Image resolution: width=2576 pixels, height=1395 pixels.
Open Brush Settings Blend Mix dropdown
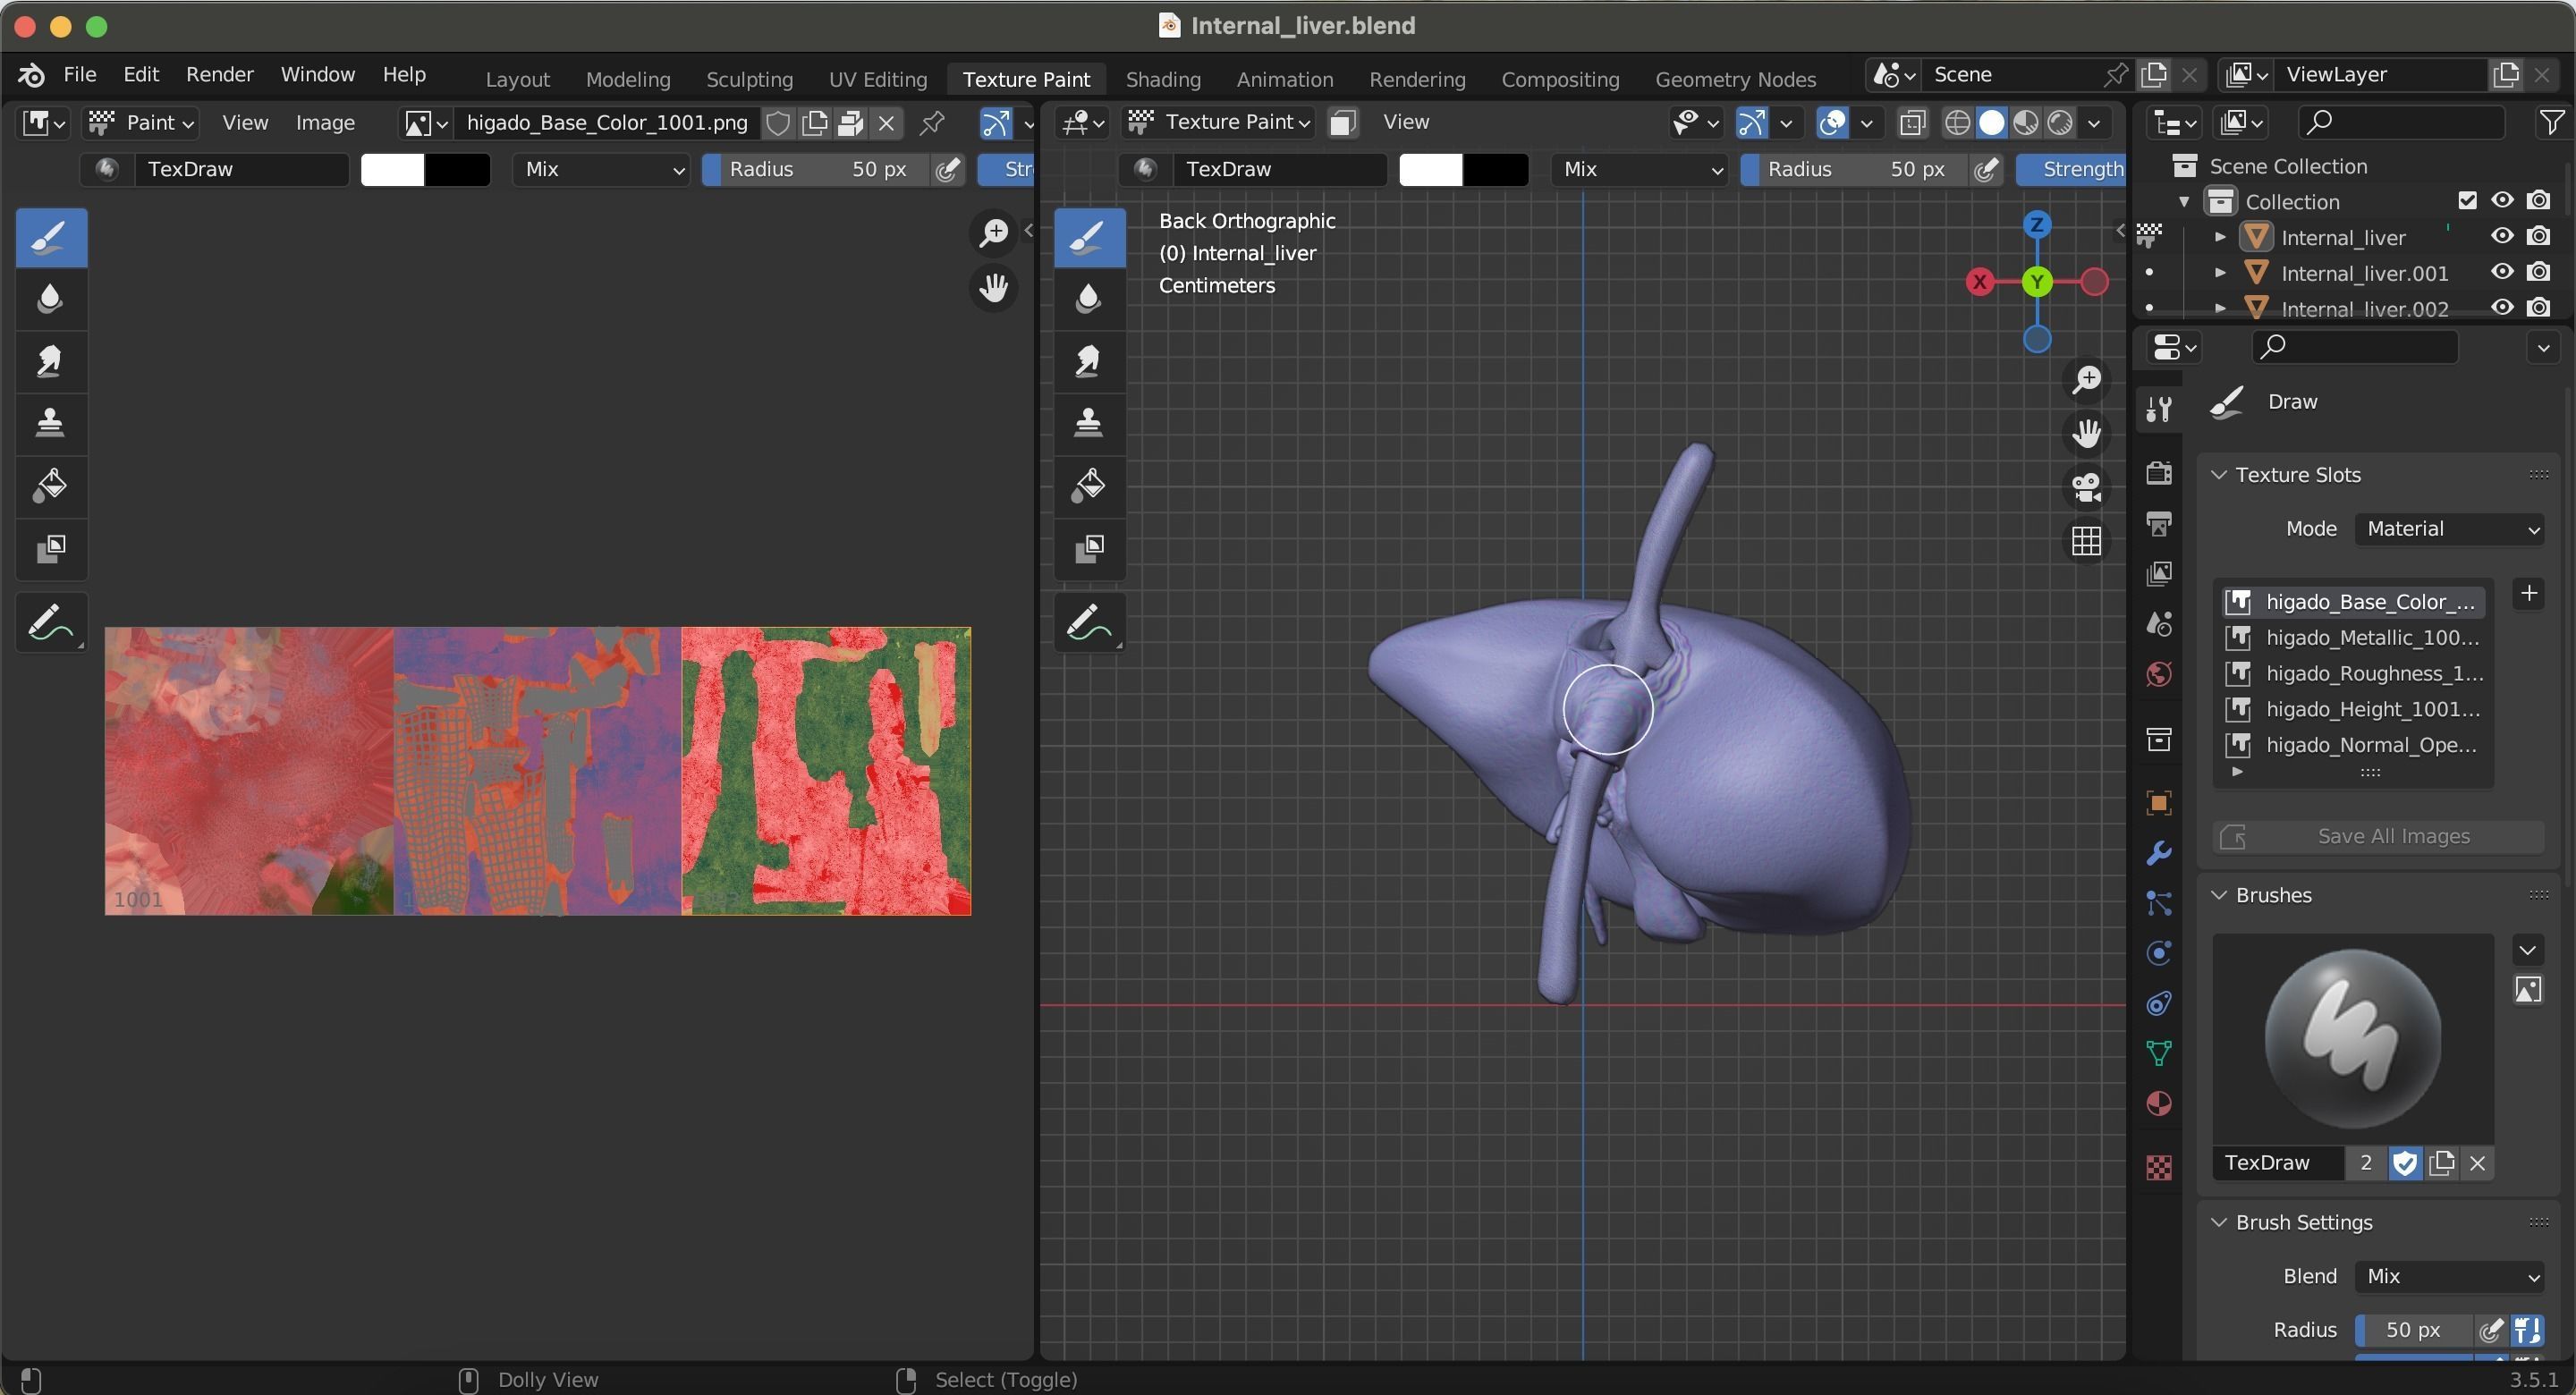coord(2449,1276)
